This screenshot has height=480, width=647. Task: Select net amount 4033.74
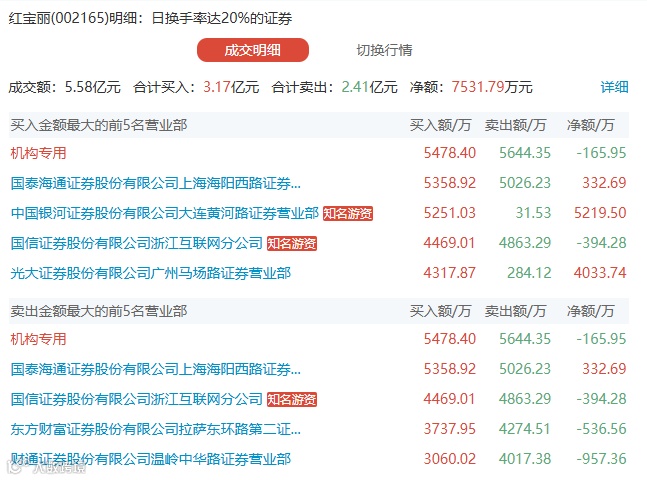pyautogui.click(x=600, y=273)
